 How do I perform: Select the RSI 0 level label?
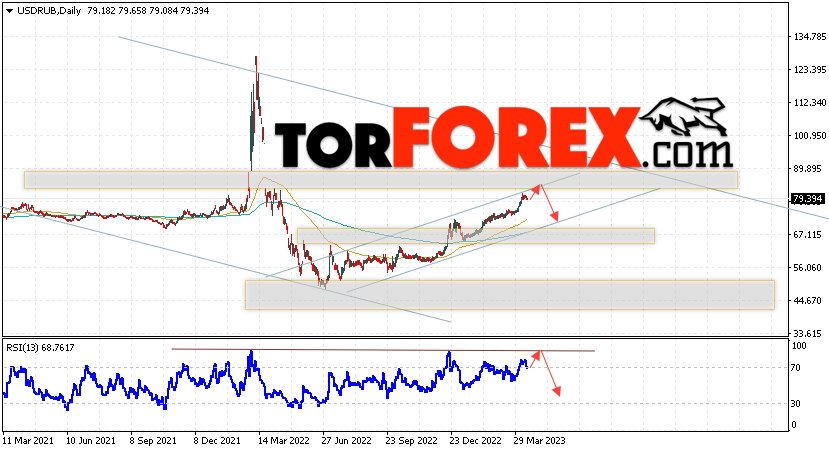[794, 425]
